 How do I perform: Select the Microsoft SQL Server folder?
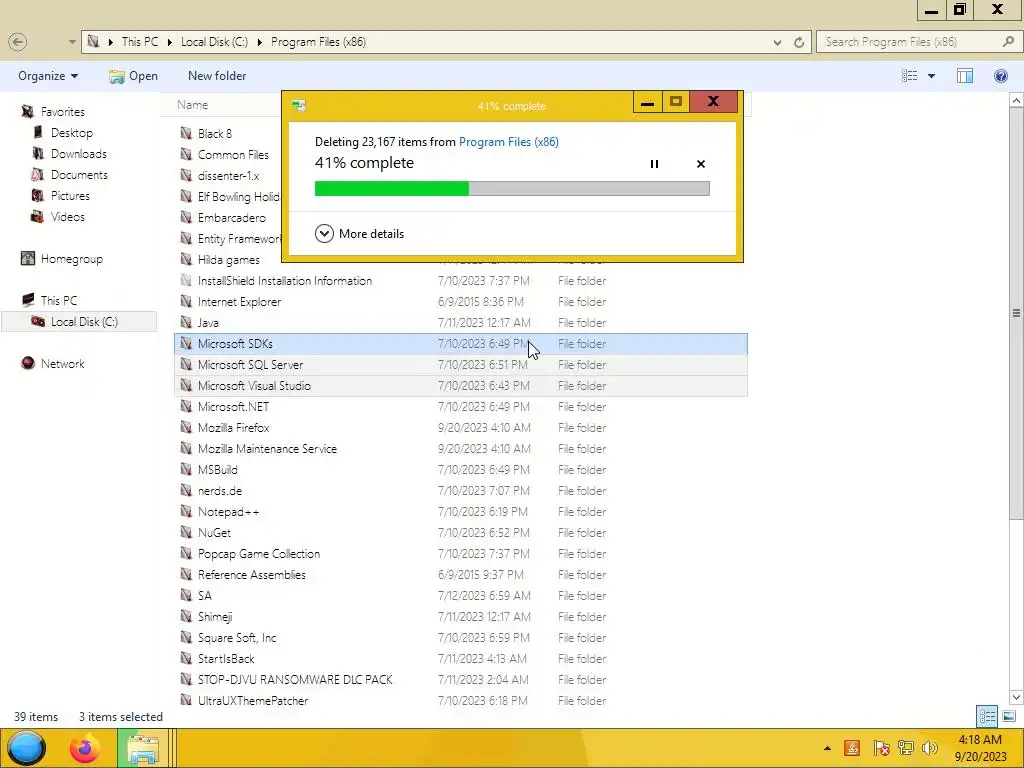coord(460,364)
